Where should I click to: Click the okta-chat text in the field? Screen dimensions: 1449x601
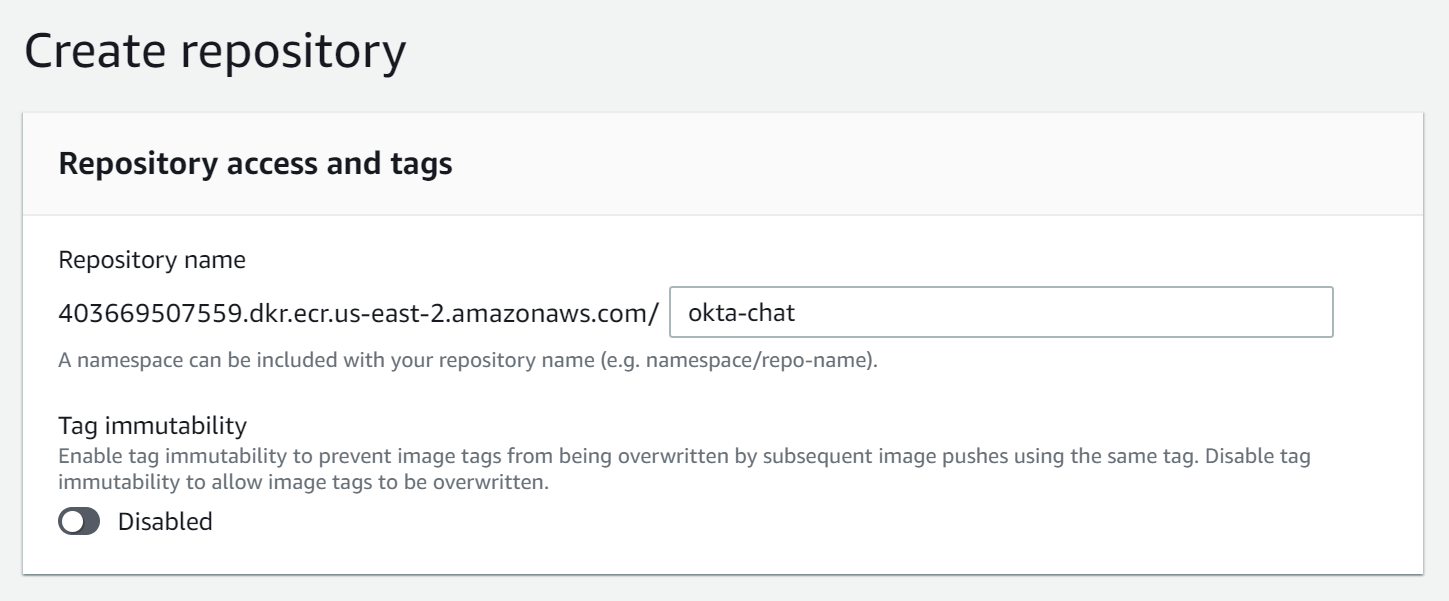tap(742, 312)
